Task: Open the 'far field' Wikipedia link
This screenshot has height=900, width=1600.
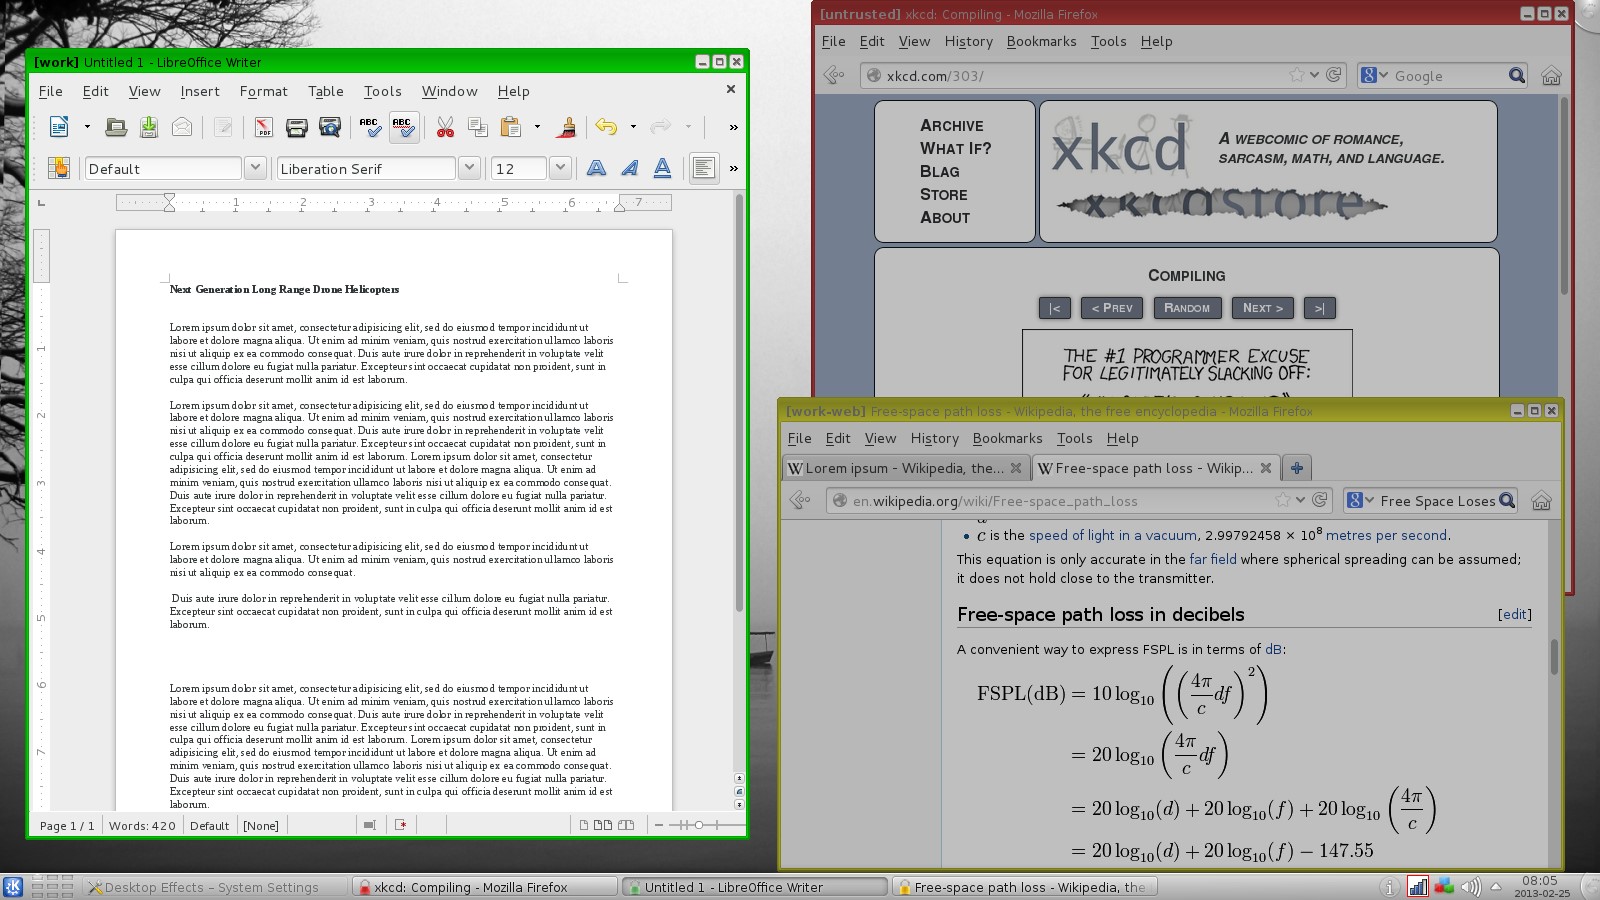Action: [1212, 559]
